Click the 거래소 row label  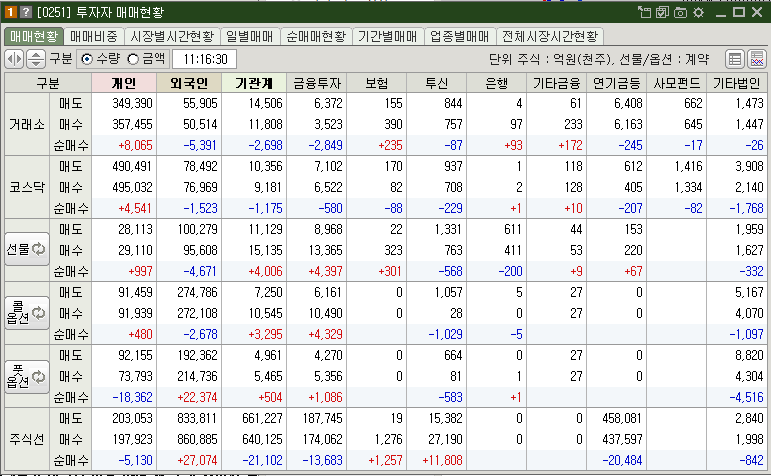[27, 124]
